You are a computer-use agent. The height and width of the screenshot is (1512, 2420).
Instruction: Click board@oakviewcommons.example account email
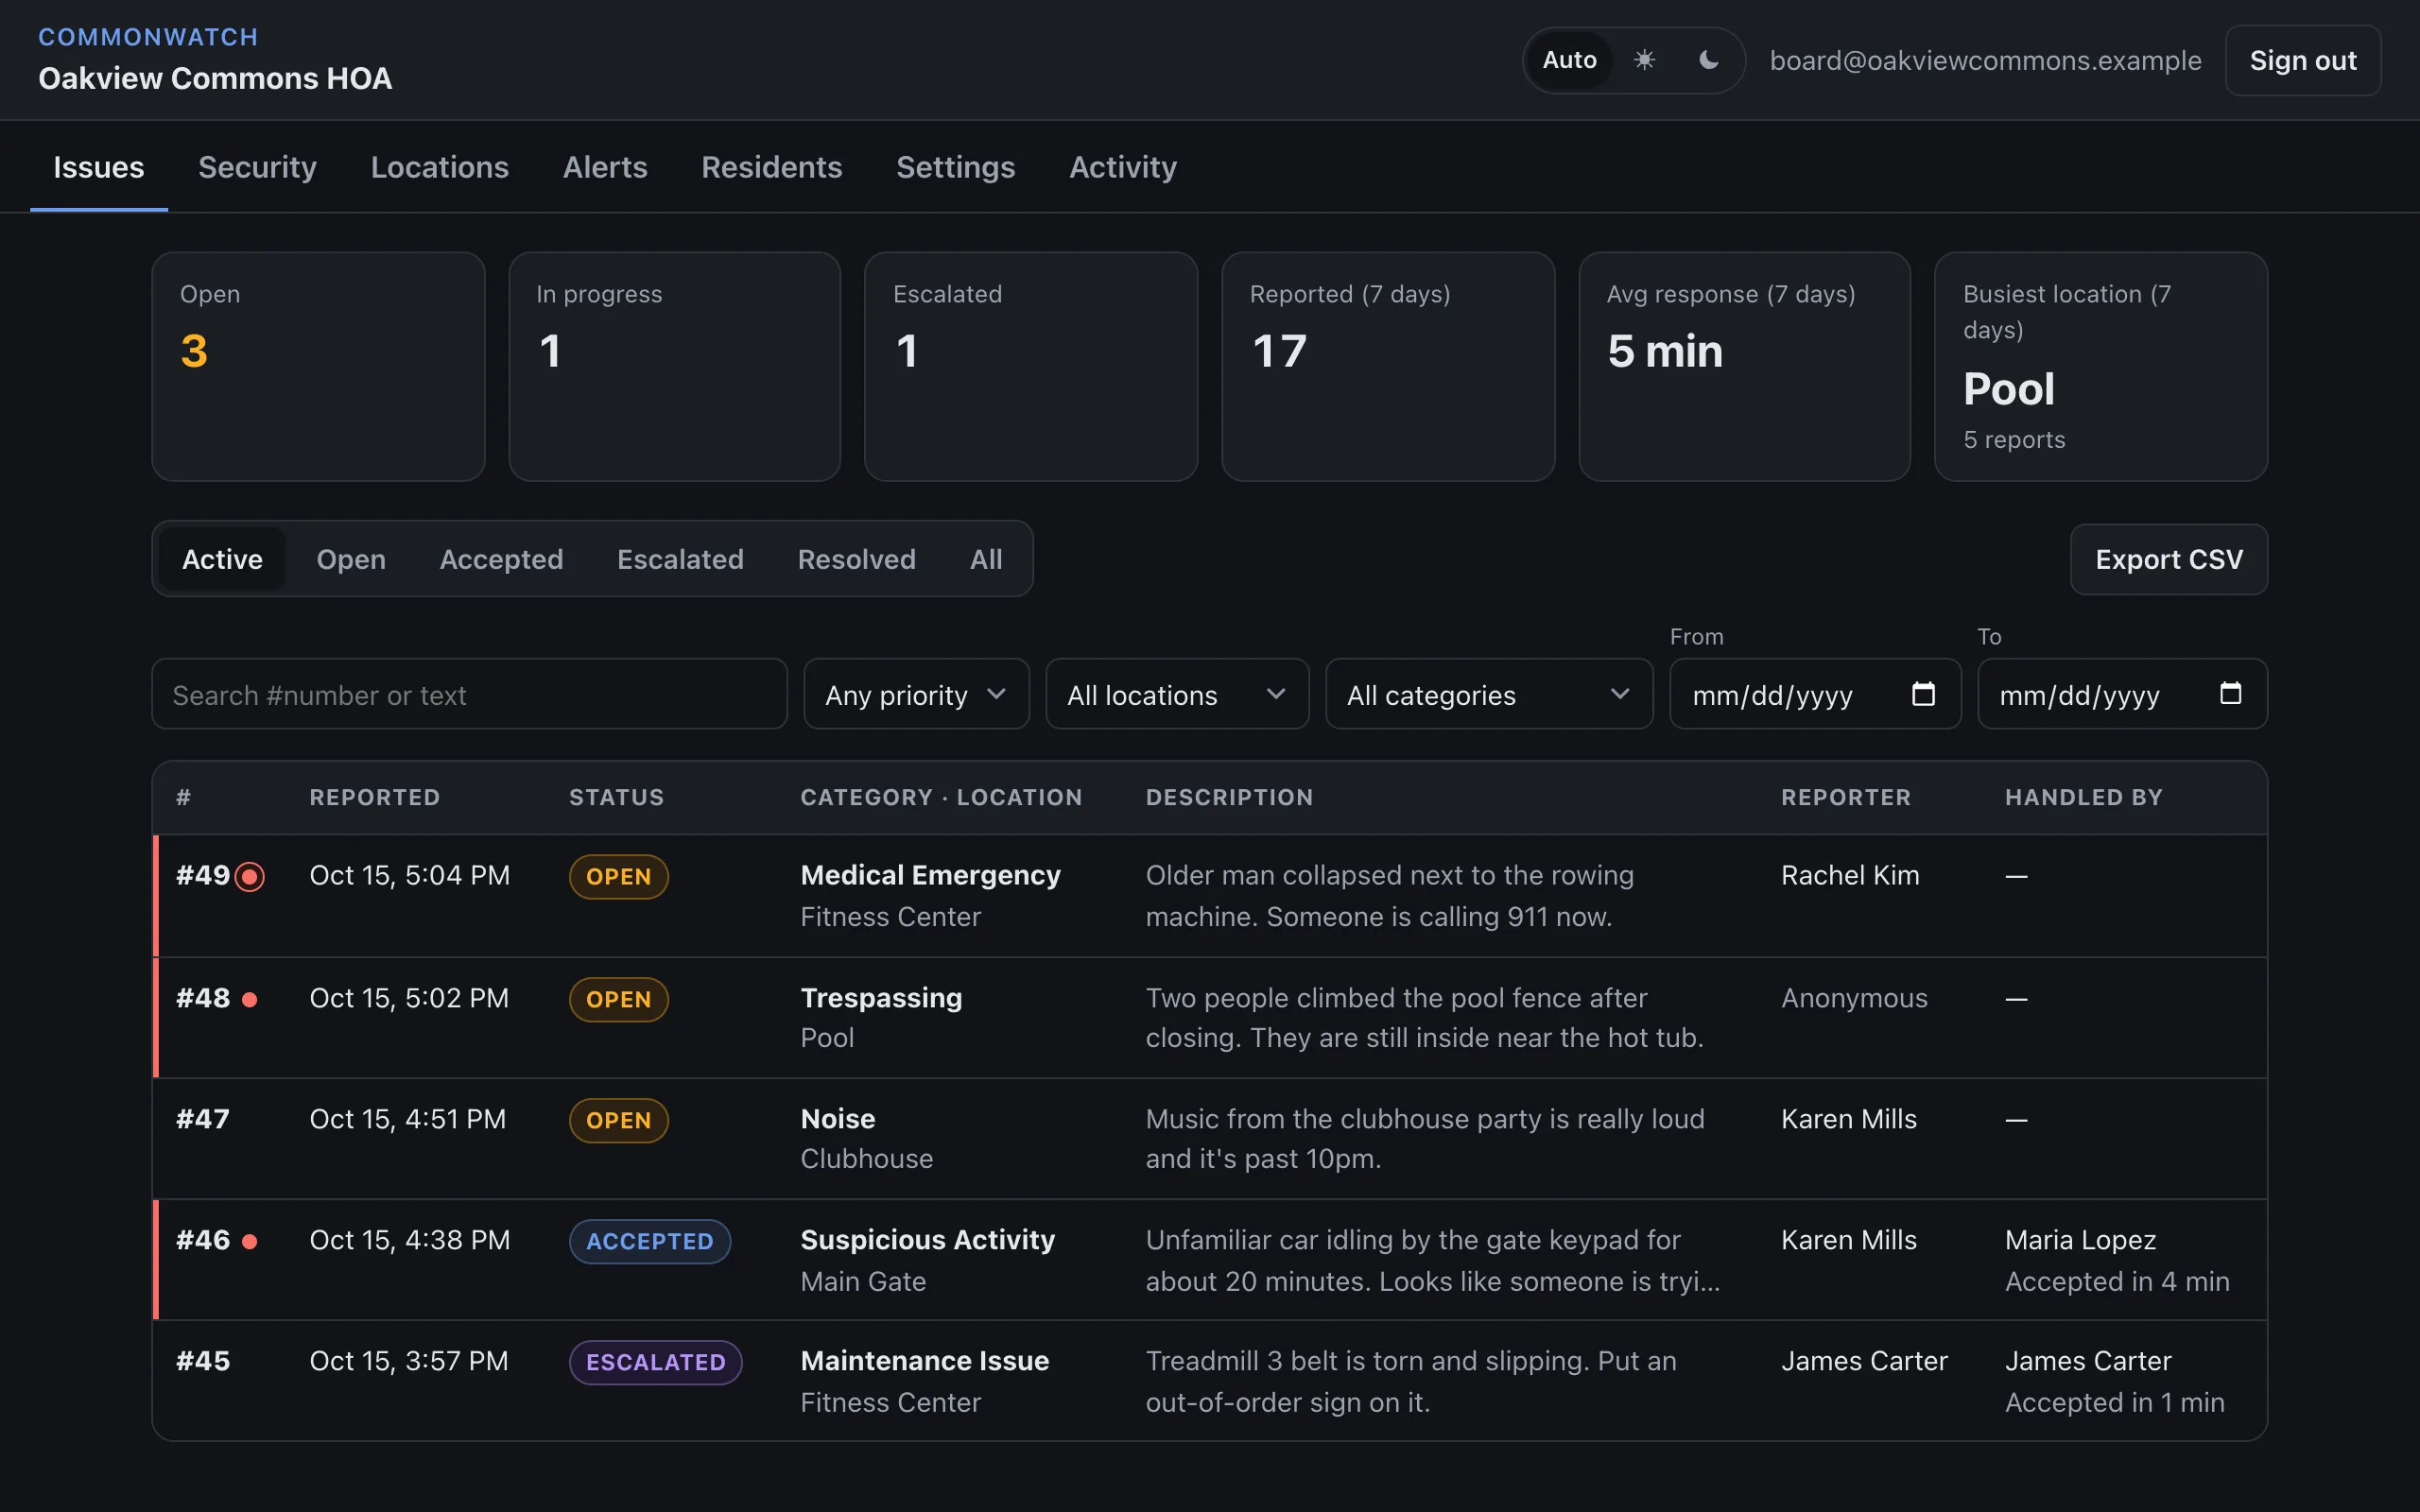click(x=1985, y=60)
